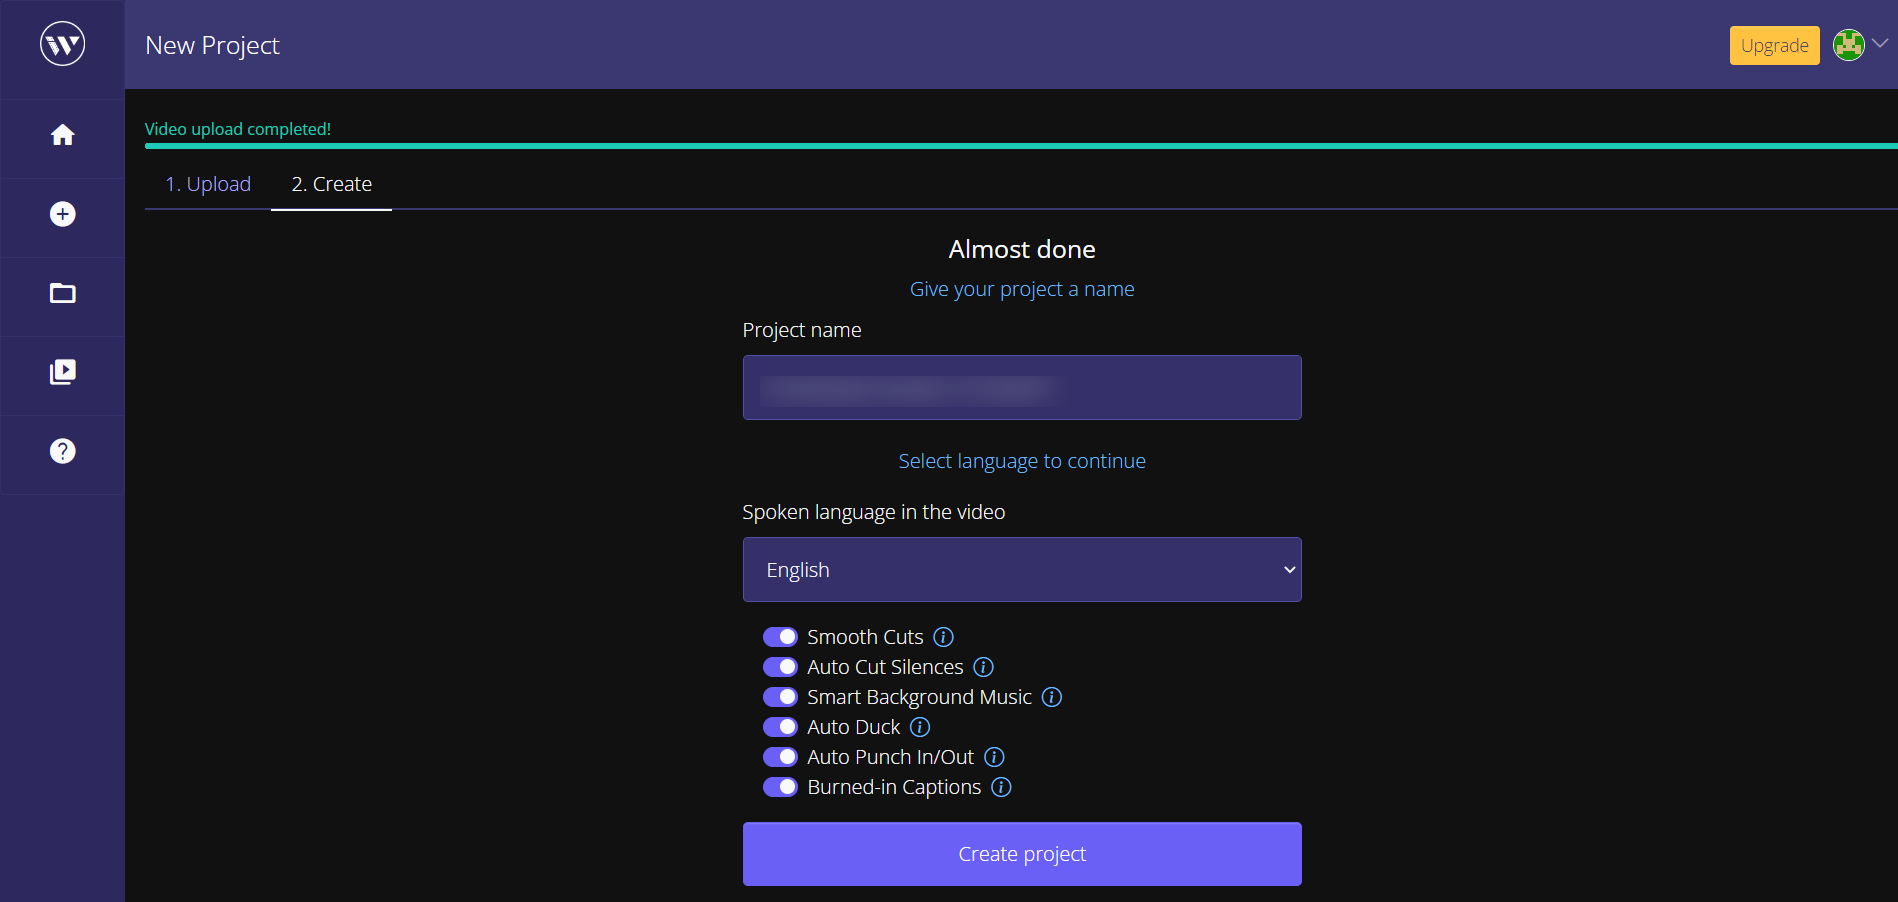Expand the account menu chevron

(1879, 44)
